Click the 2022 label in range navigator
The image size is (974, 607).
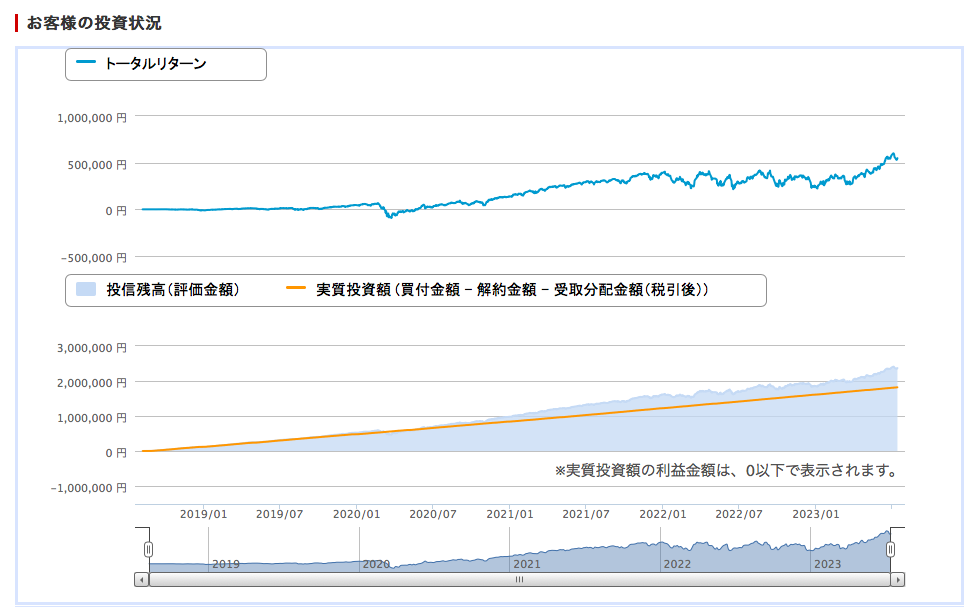coord(677,564)
